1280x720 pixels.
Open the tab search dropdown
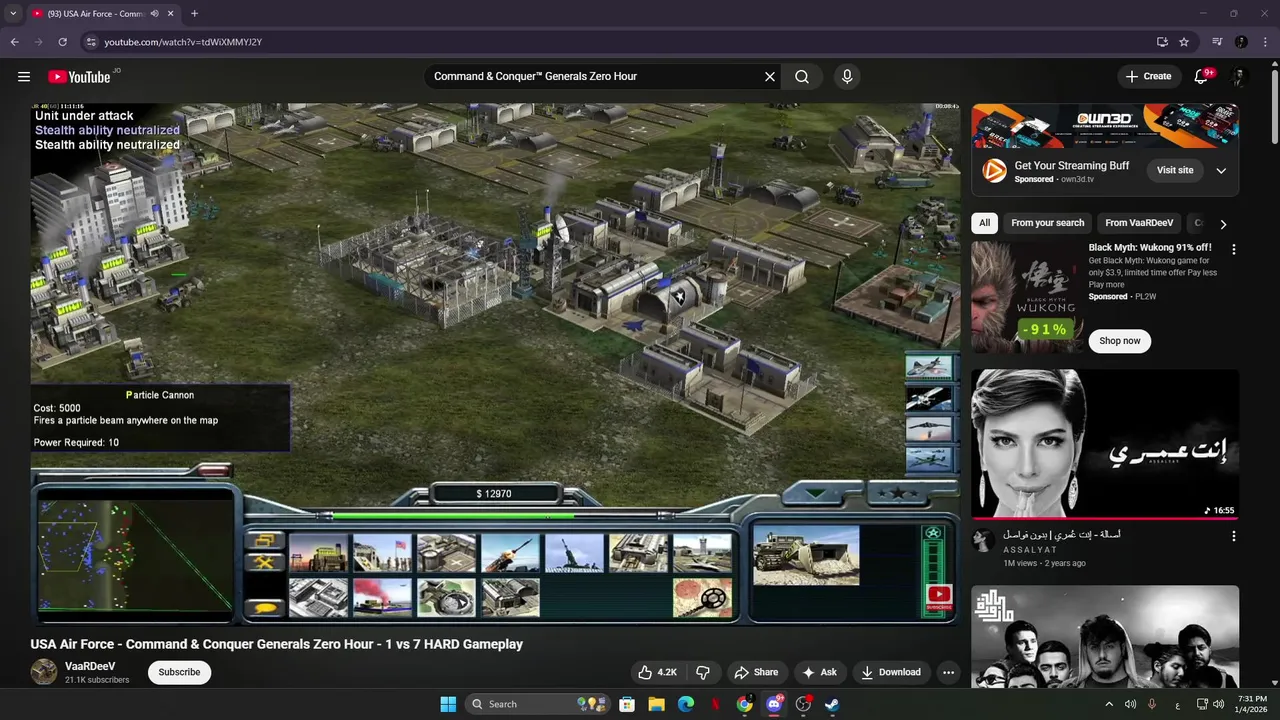[13, 14]
